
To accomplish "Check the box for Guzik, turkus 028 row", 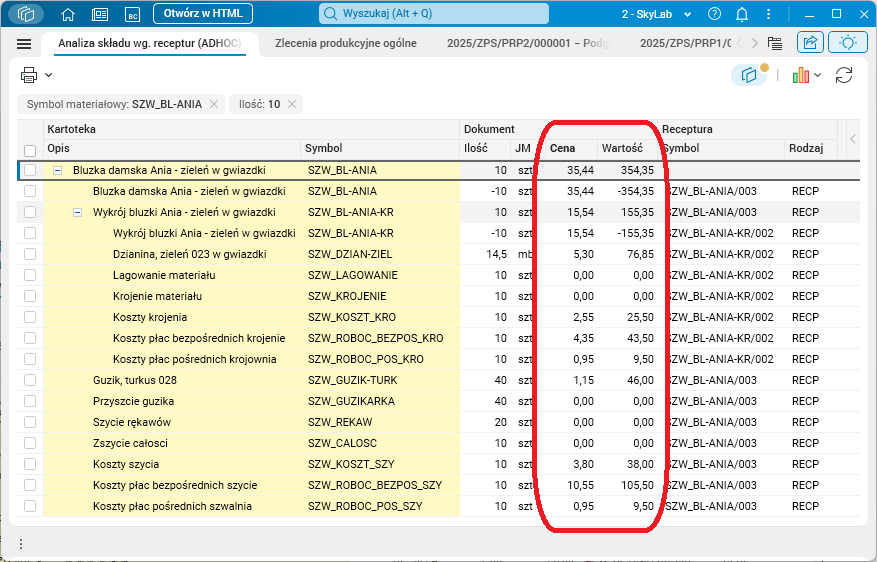I will point(30,380).
